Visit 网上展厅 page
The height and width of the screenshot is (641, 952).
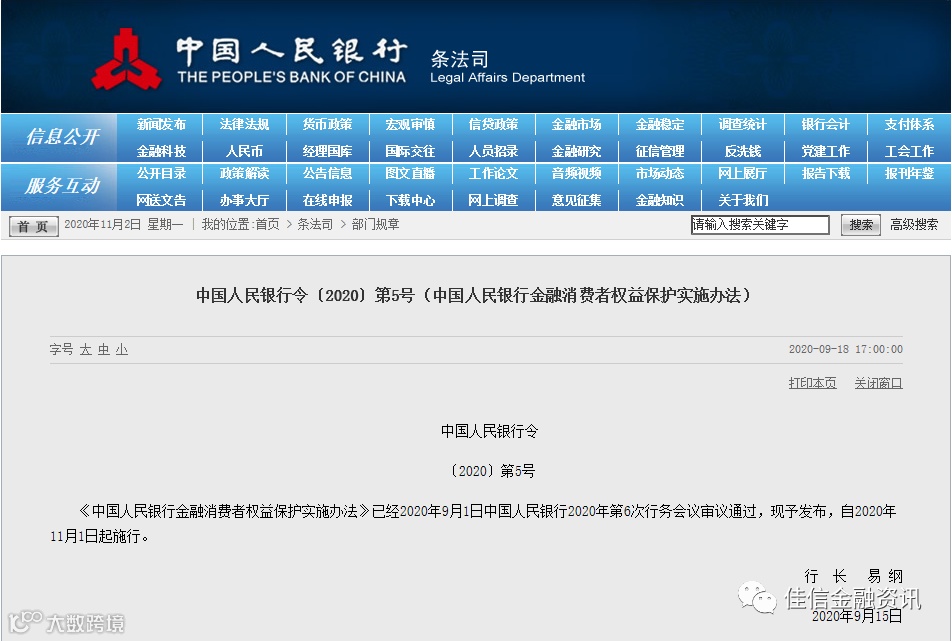click(x=743, y=174)
